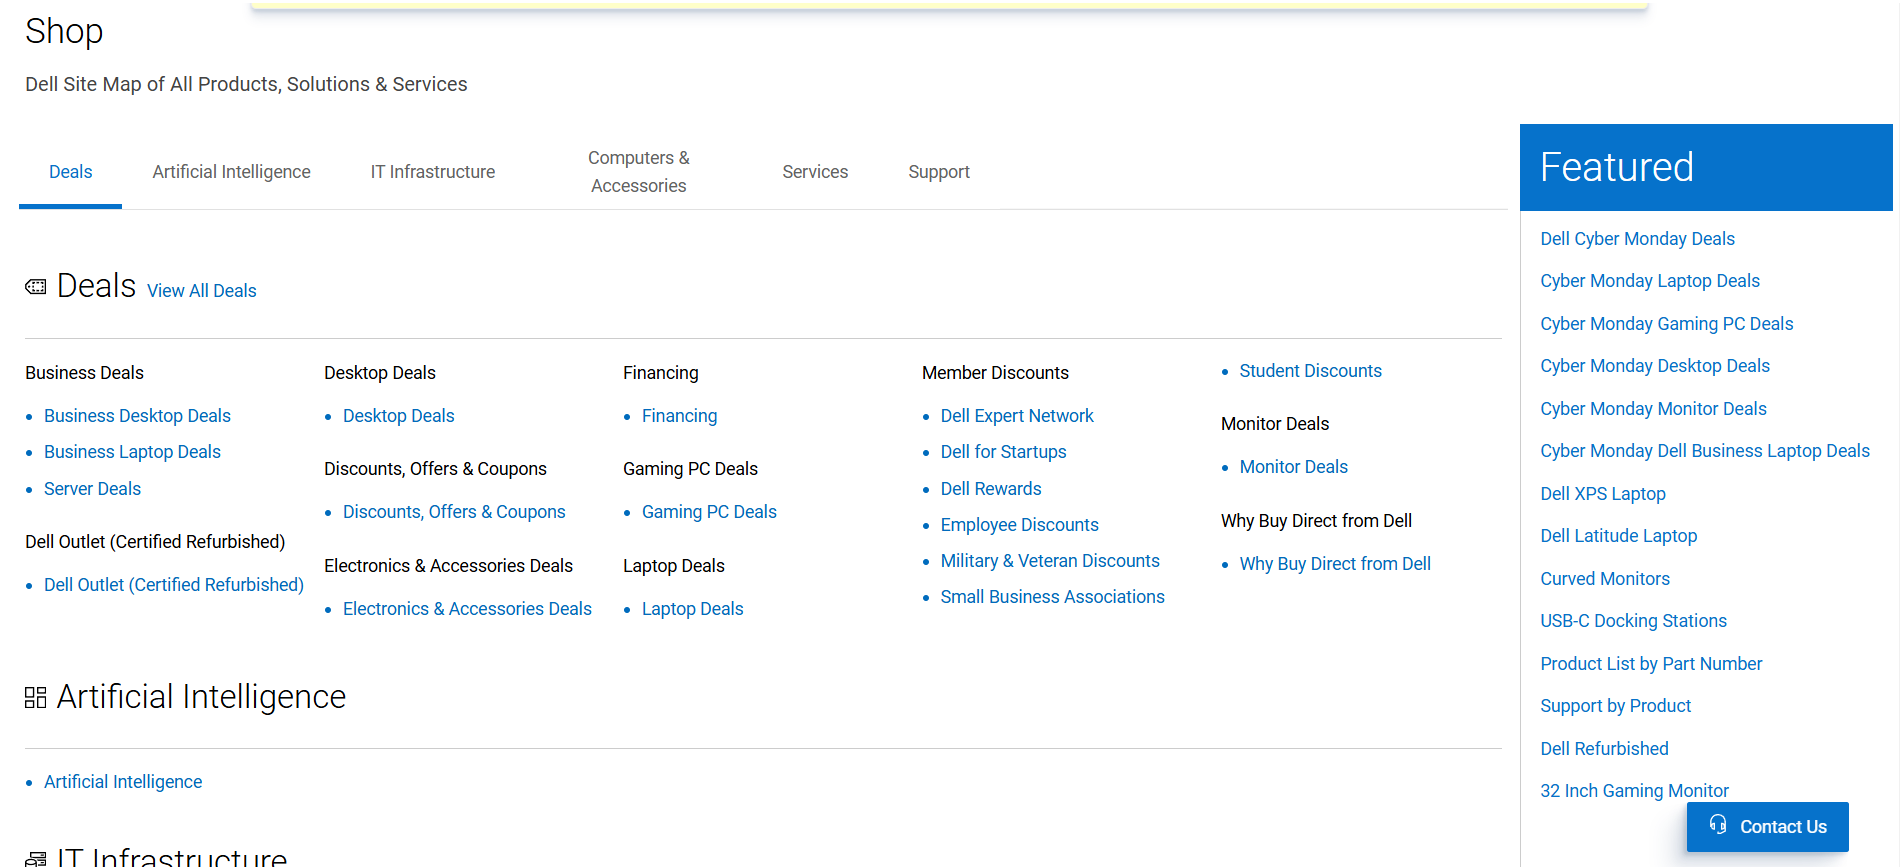Go to Business Laptop Deals

tap(132, 452)
